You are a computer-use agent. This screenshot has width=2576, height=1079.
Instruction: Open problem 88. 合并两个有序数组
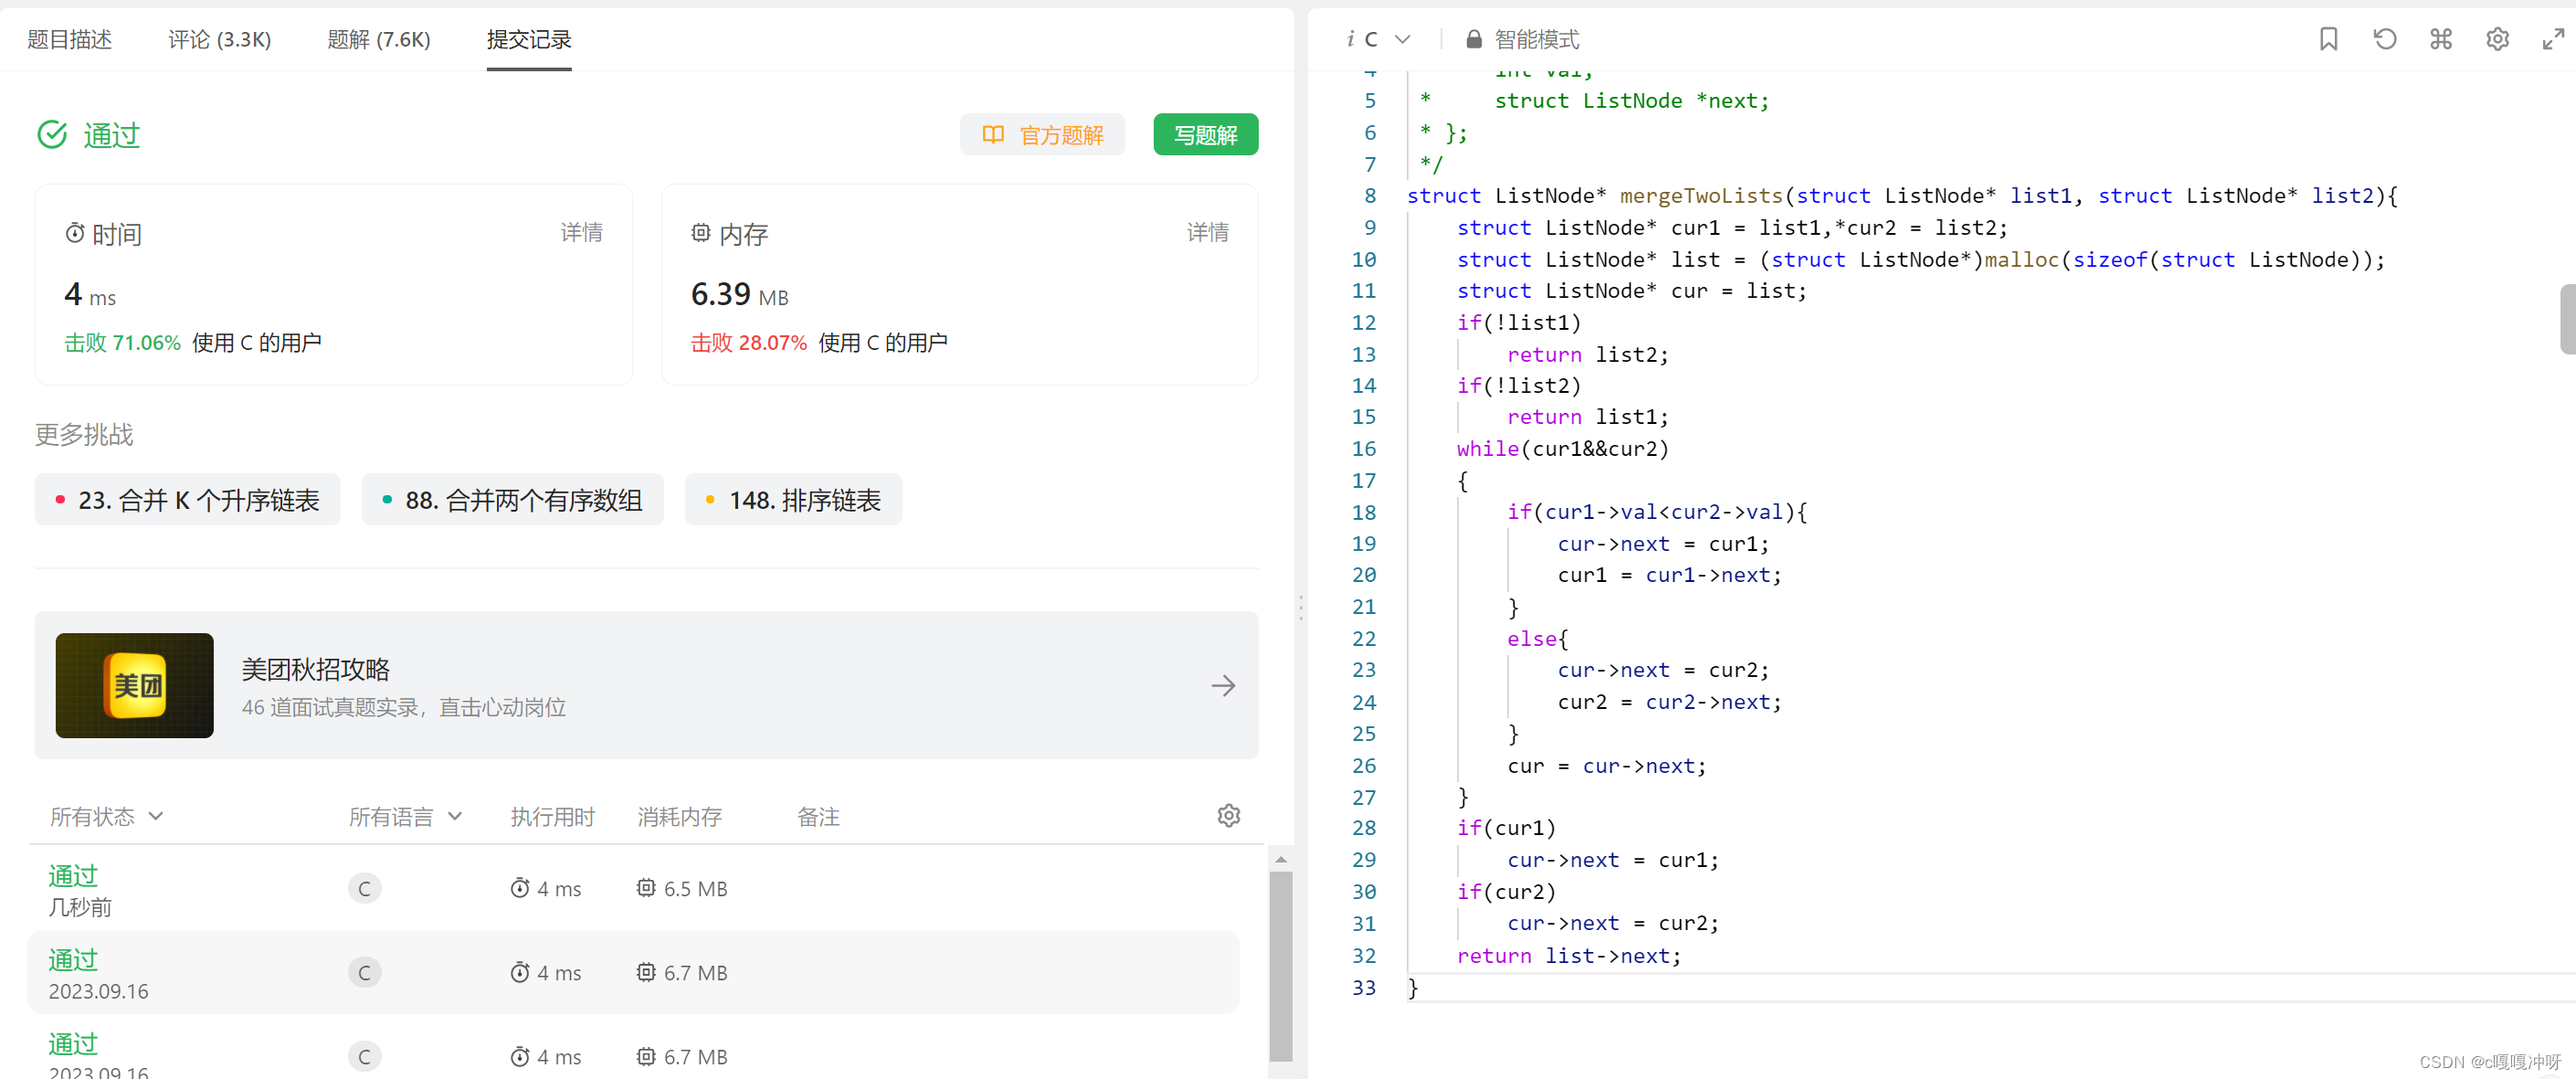tap(512, 499)
